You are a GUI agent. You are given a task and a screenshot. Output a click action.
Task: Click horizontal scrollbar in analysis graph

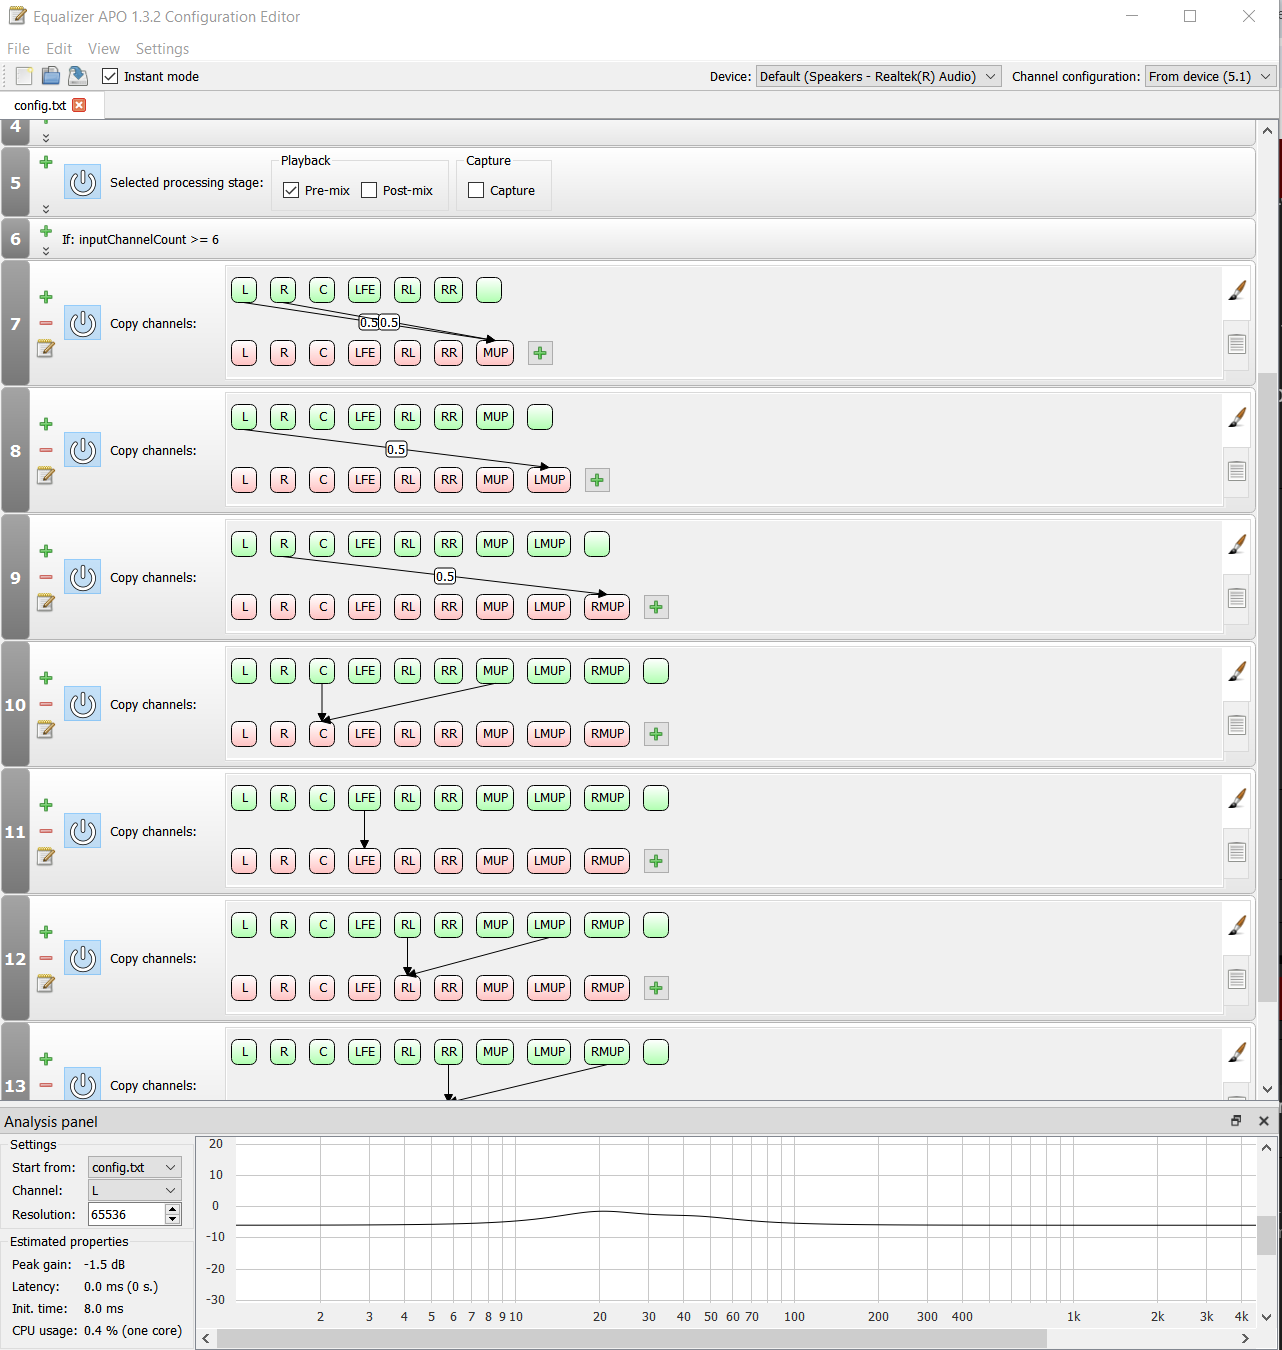[630, 1338]
